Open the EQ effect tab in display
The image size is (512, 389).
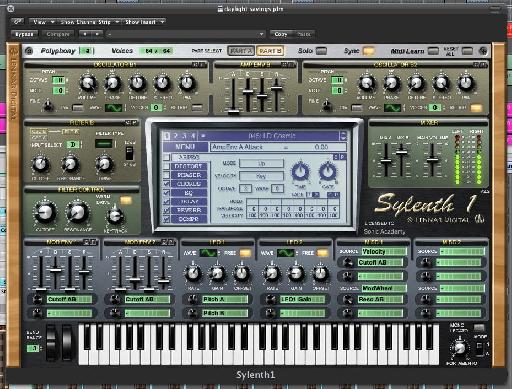189,193
